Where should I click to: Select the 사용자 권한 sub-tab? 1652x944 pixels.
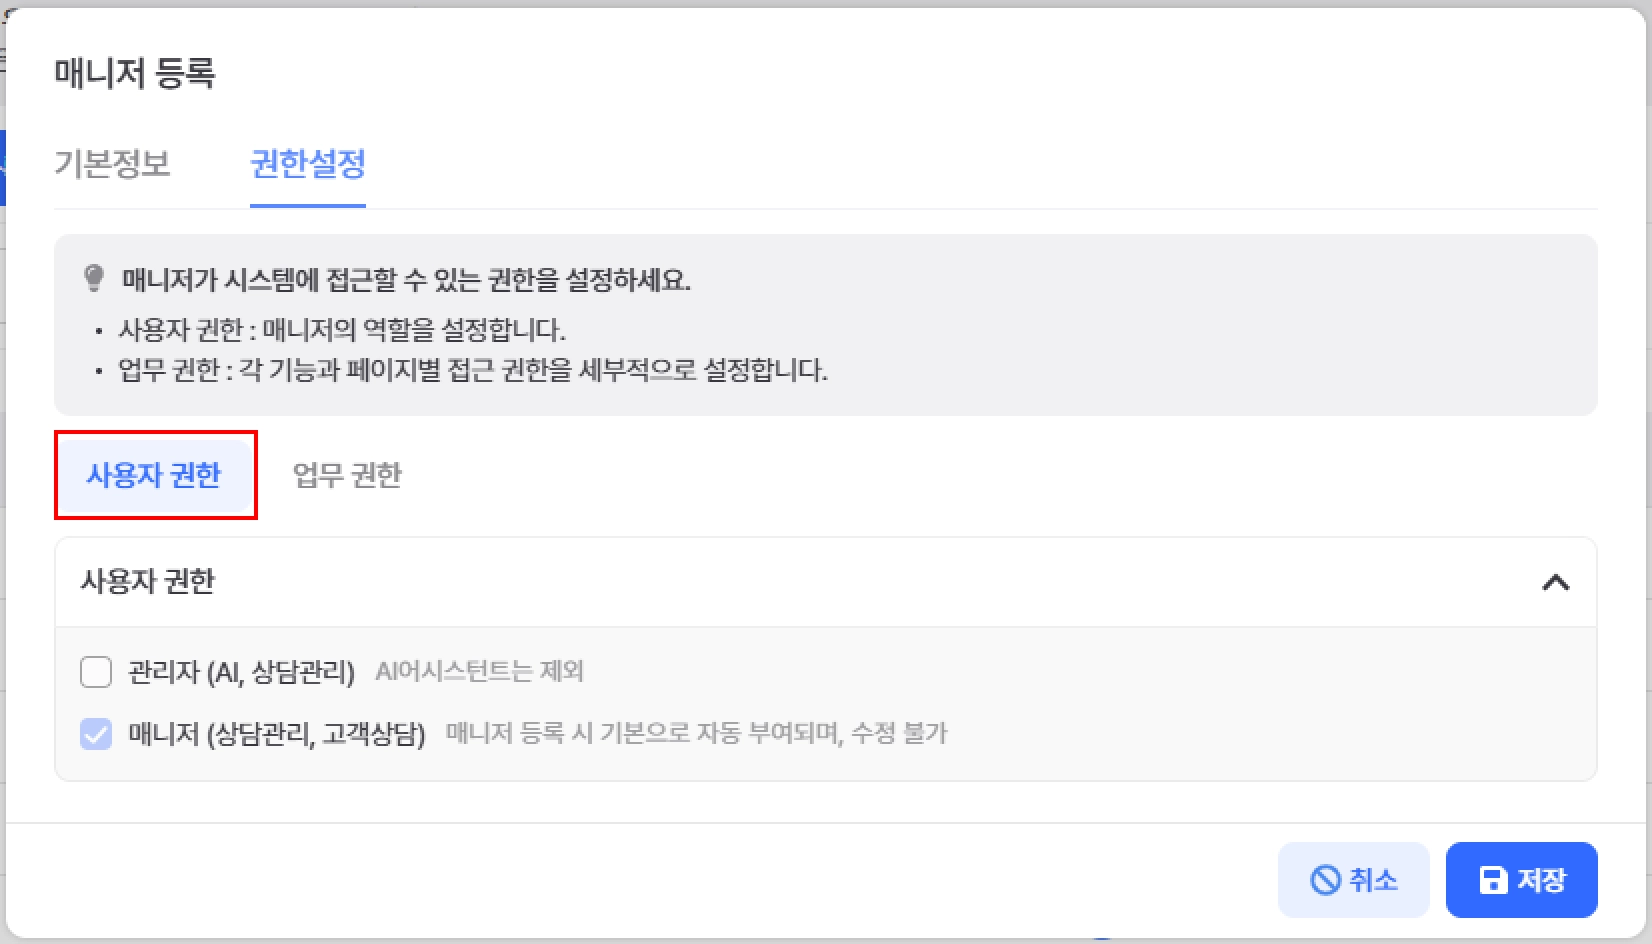click(154, 475)
